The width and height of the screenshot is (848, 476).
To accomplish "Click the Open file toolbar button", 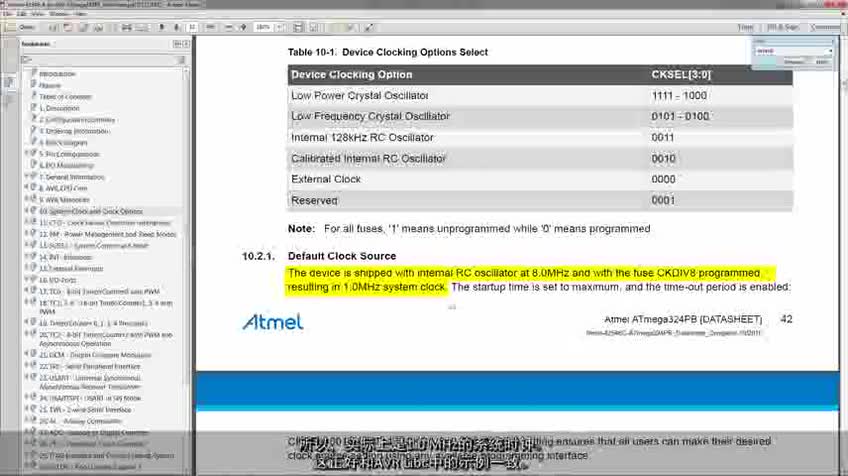I will click(27, 27).
